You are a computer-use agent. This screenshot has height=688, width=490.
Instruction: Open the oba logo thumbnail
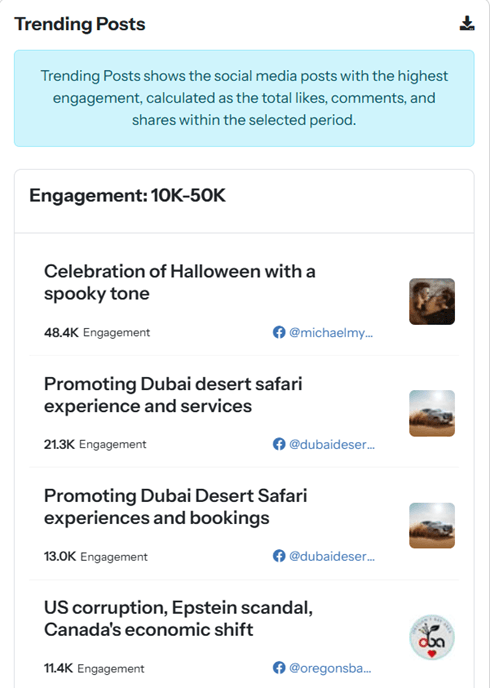click(x=432, y=637)
